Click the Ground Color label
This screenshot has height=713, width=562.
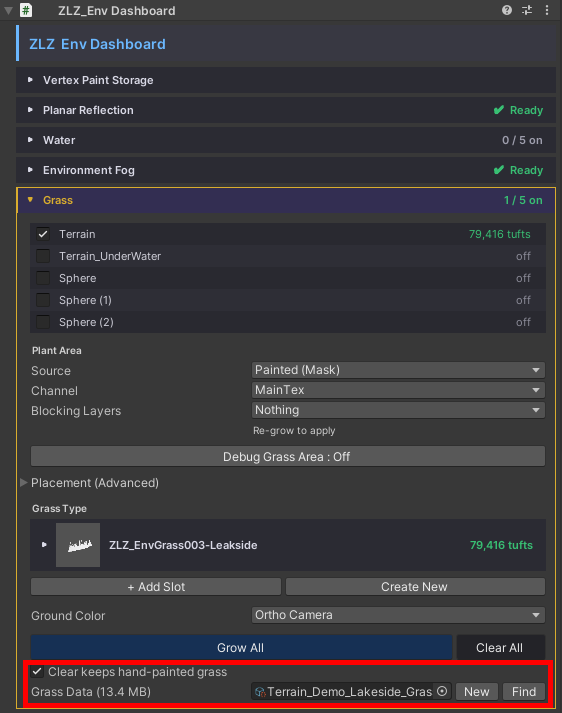(x=68, y=616)
